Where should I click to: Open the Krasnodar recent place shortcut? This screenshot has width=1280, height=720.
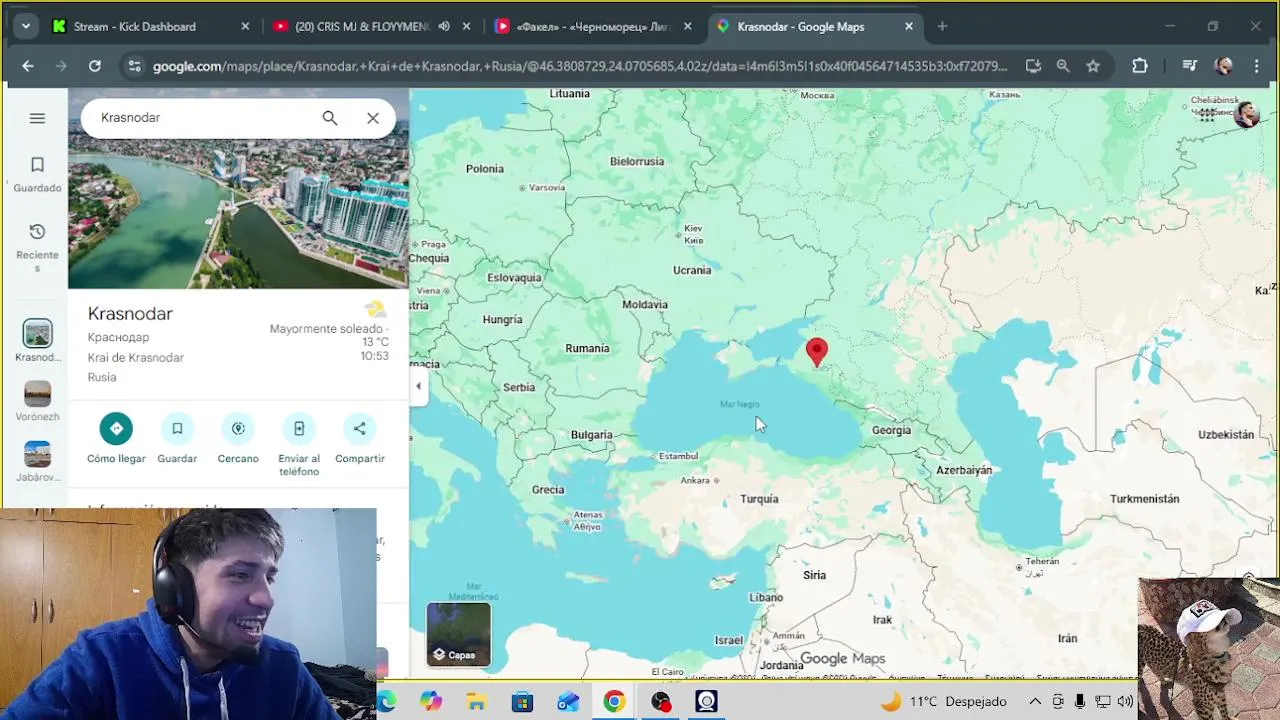(x=37, y=341)
